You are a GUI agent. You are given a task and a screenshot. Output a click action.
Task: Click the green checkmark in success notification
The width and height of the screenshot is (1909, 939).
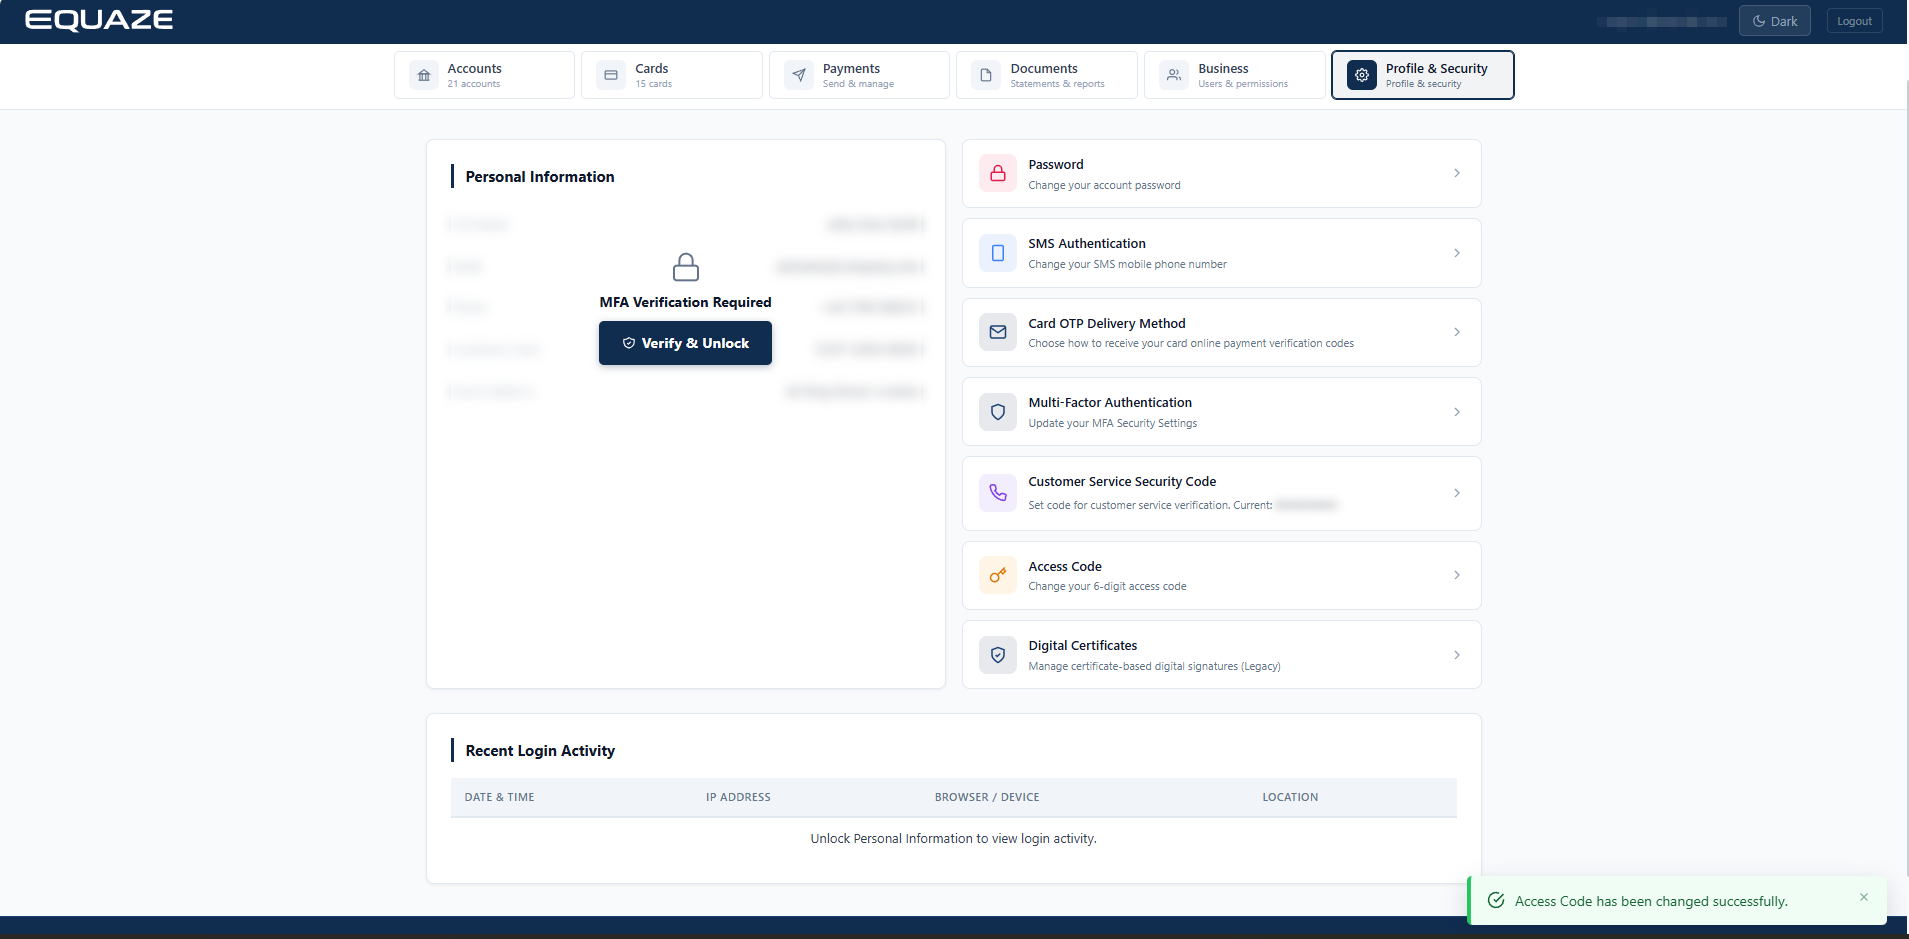[x=1496, y=900]
